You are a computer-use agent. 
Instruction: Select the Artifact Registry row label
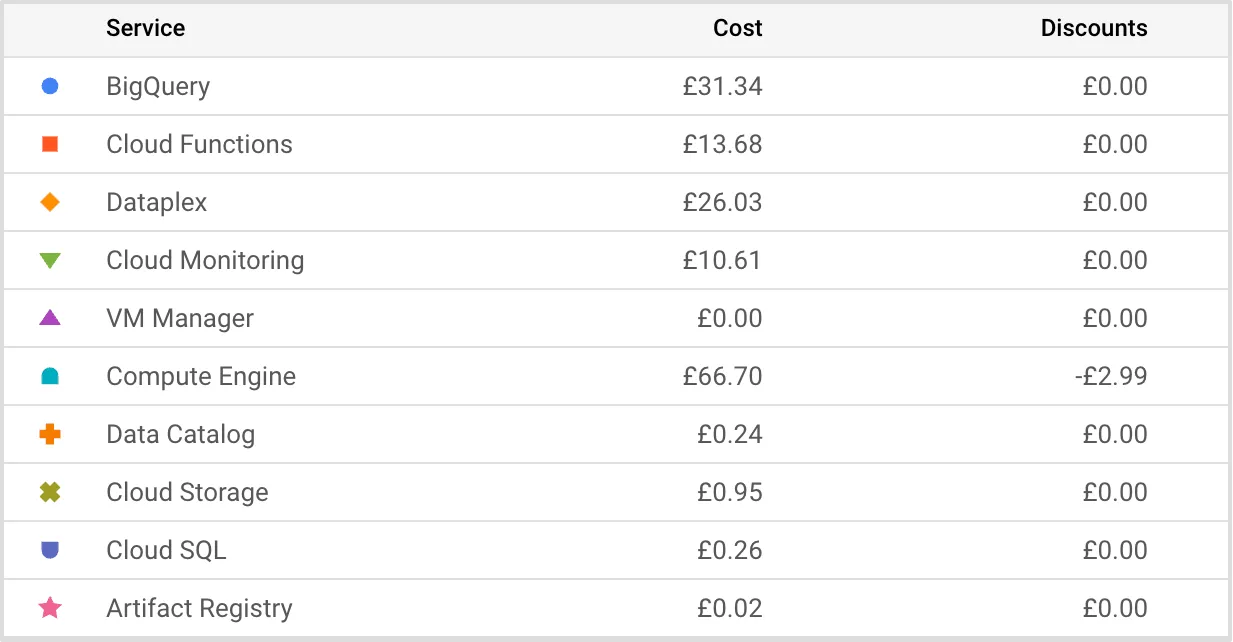point(199,608)
